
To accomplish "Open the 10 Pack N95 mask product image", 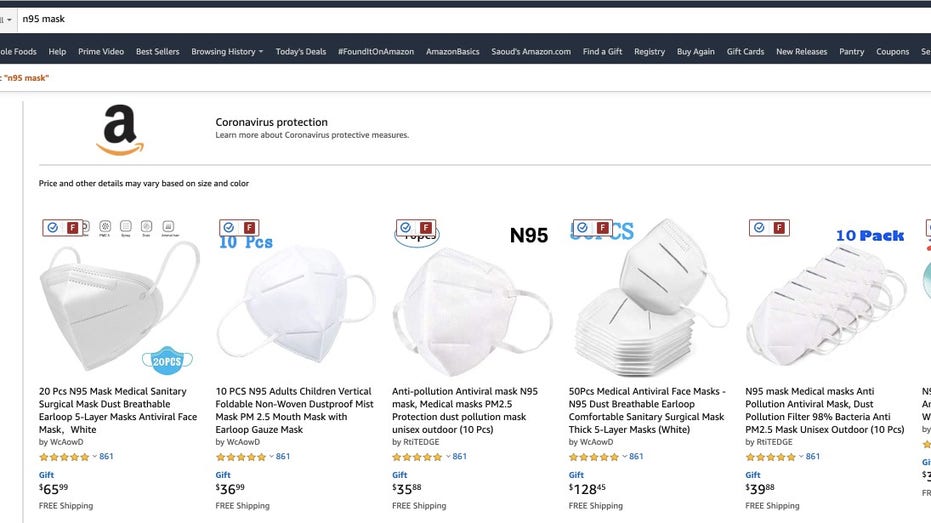I will [825, 300].
